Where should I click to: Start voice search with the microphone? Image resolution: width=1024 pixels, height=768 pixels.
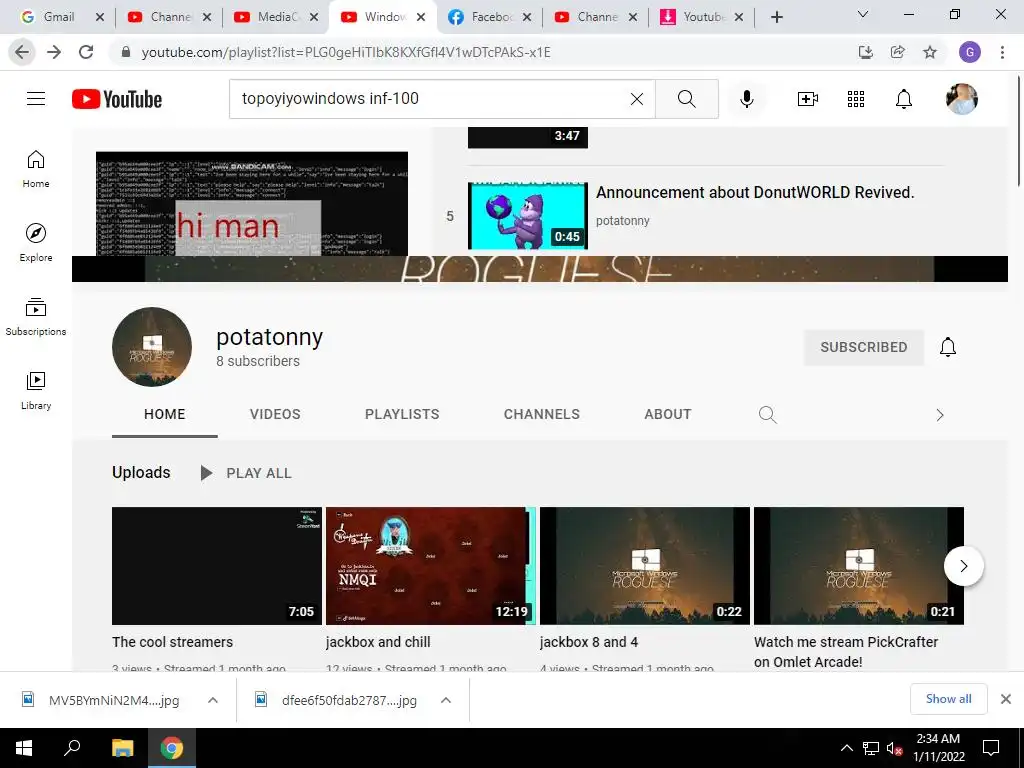[x=746, y=99]
